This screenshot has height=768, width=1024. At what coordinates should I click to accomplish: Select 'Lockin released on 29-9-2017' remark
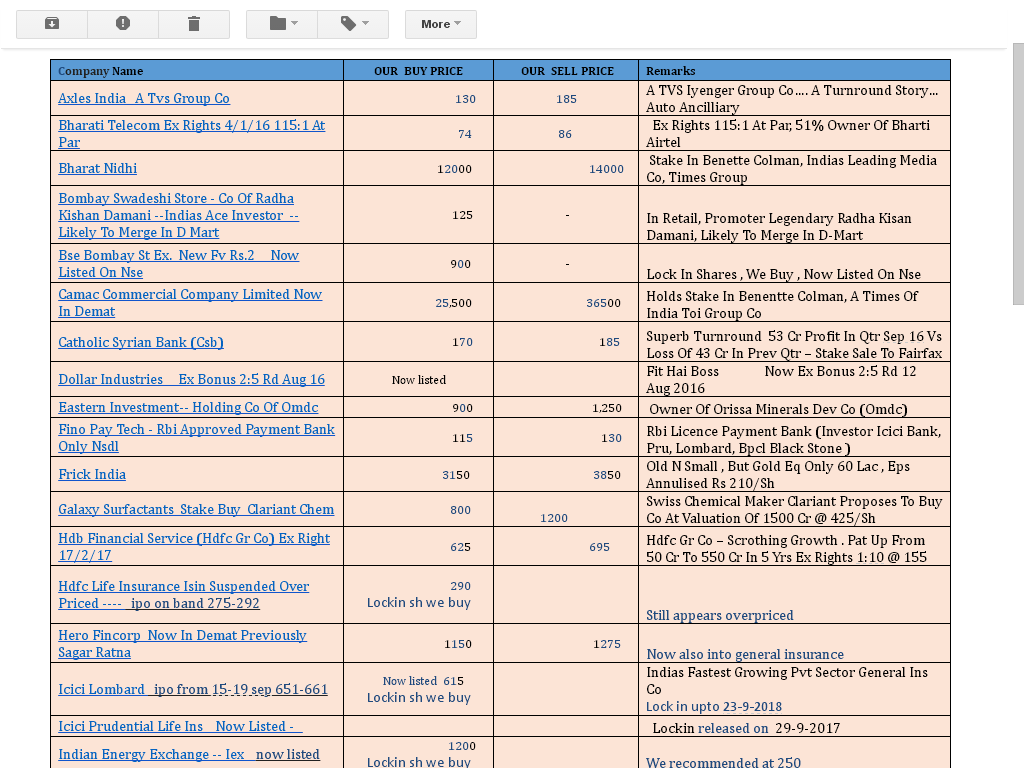tap(746, 729)
